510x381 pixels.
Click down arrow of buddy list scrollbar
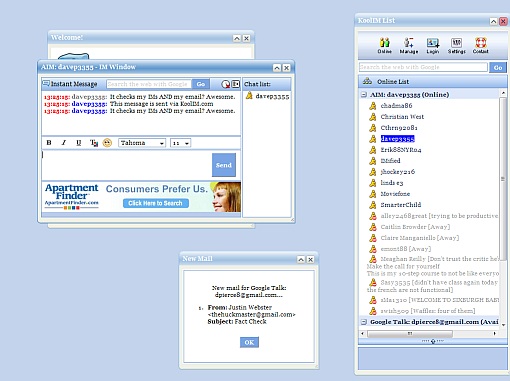click(x=503, y=325)
